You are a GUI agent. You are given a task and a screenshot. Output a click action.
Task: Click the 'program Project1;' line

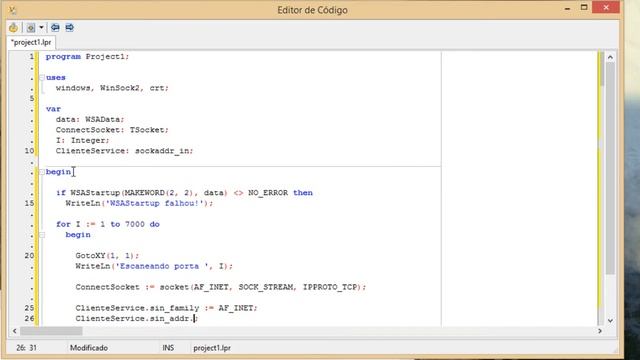87,57
